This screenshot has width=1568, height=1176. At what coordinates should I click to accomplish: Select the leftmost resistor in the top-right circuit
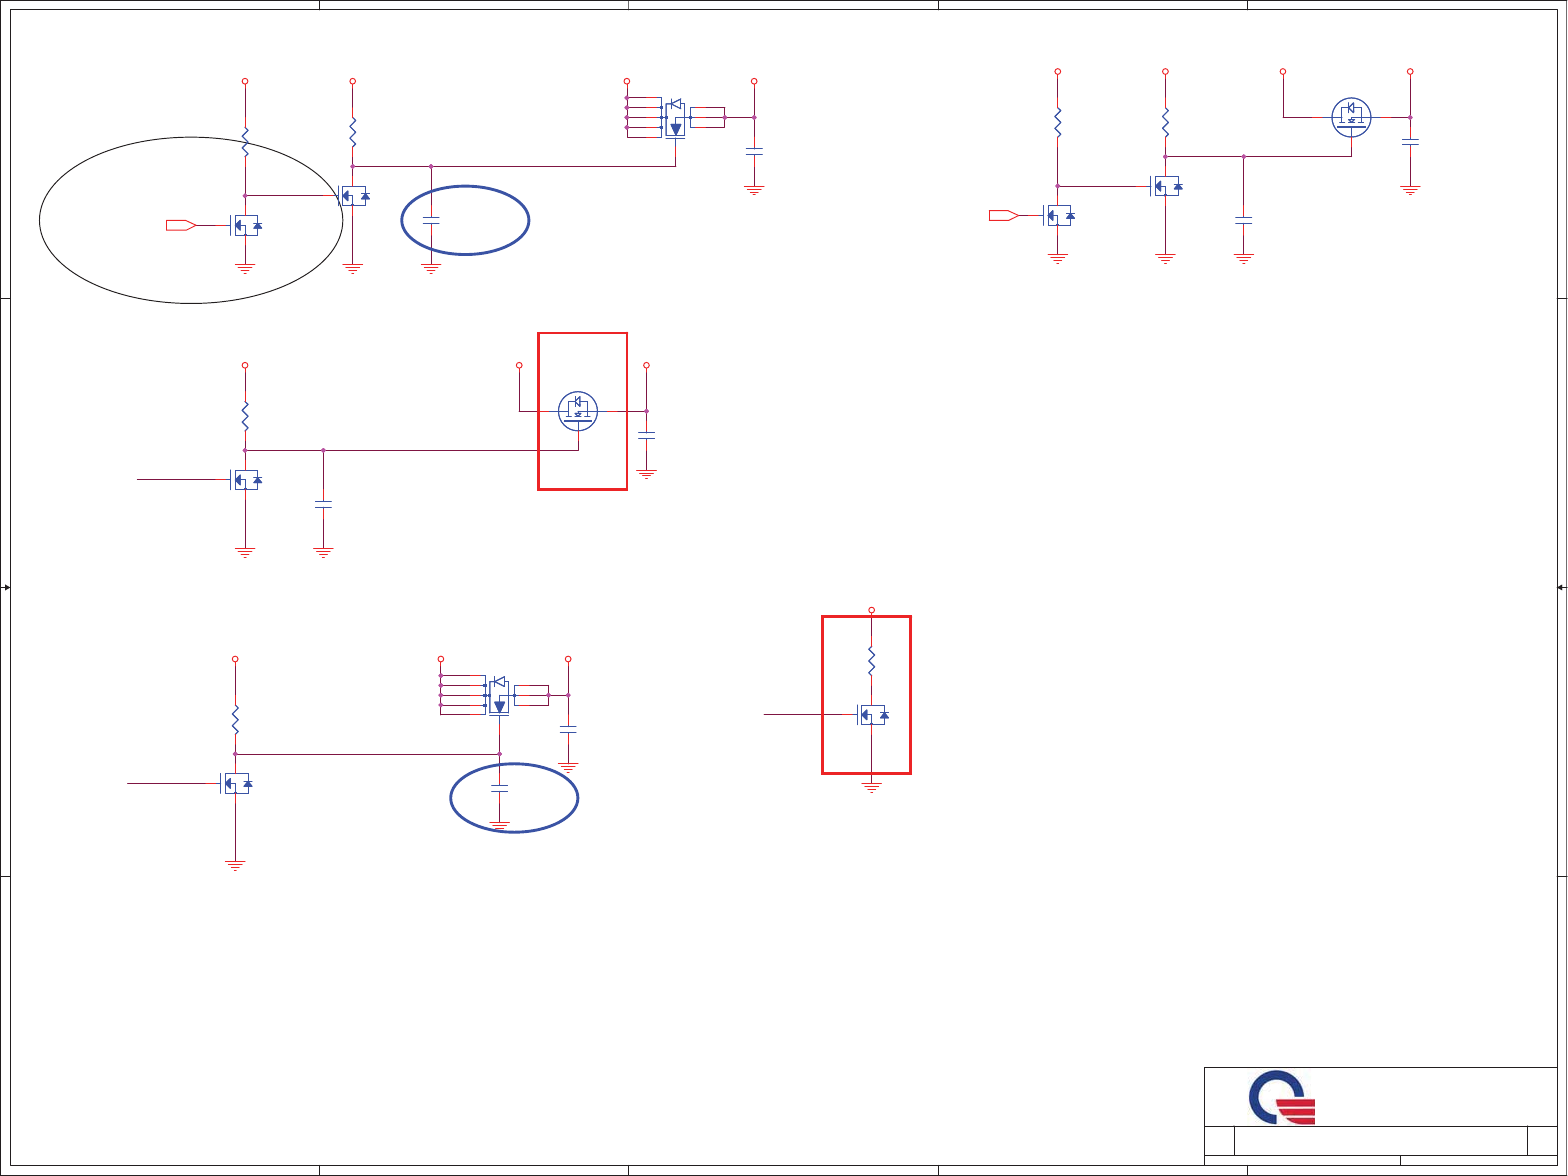(x=1058, y=122)
